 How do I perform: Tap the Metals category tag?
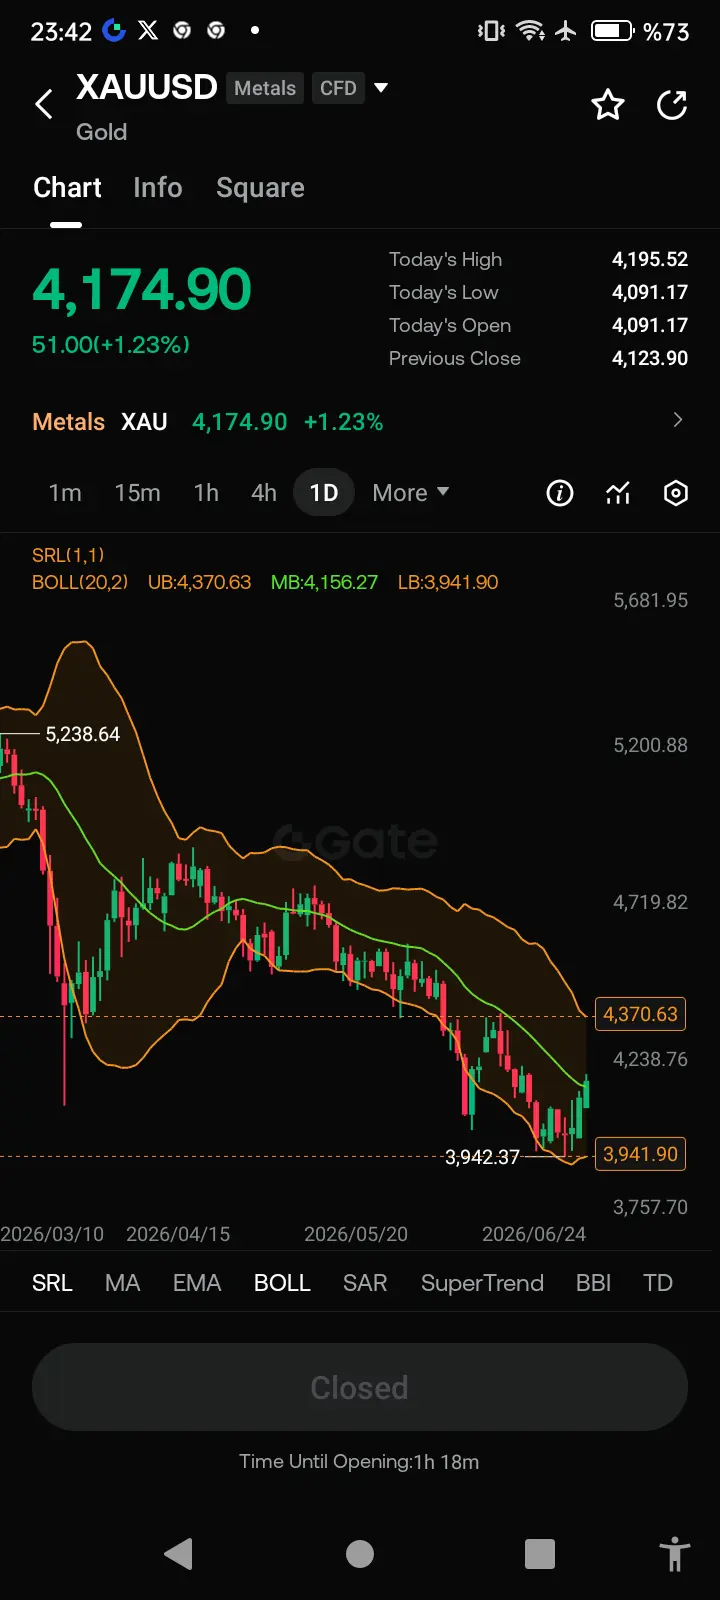(x=265, y=88)
